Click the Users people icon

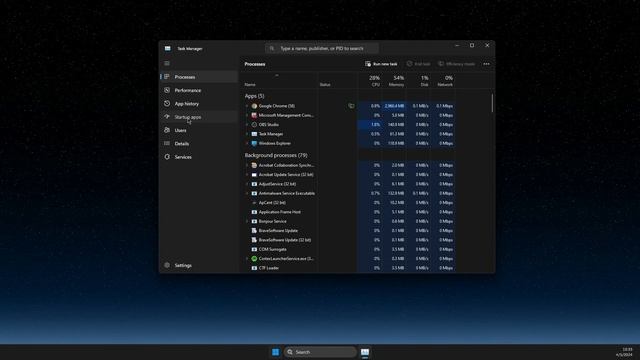pos(167,130)
